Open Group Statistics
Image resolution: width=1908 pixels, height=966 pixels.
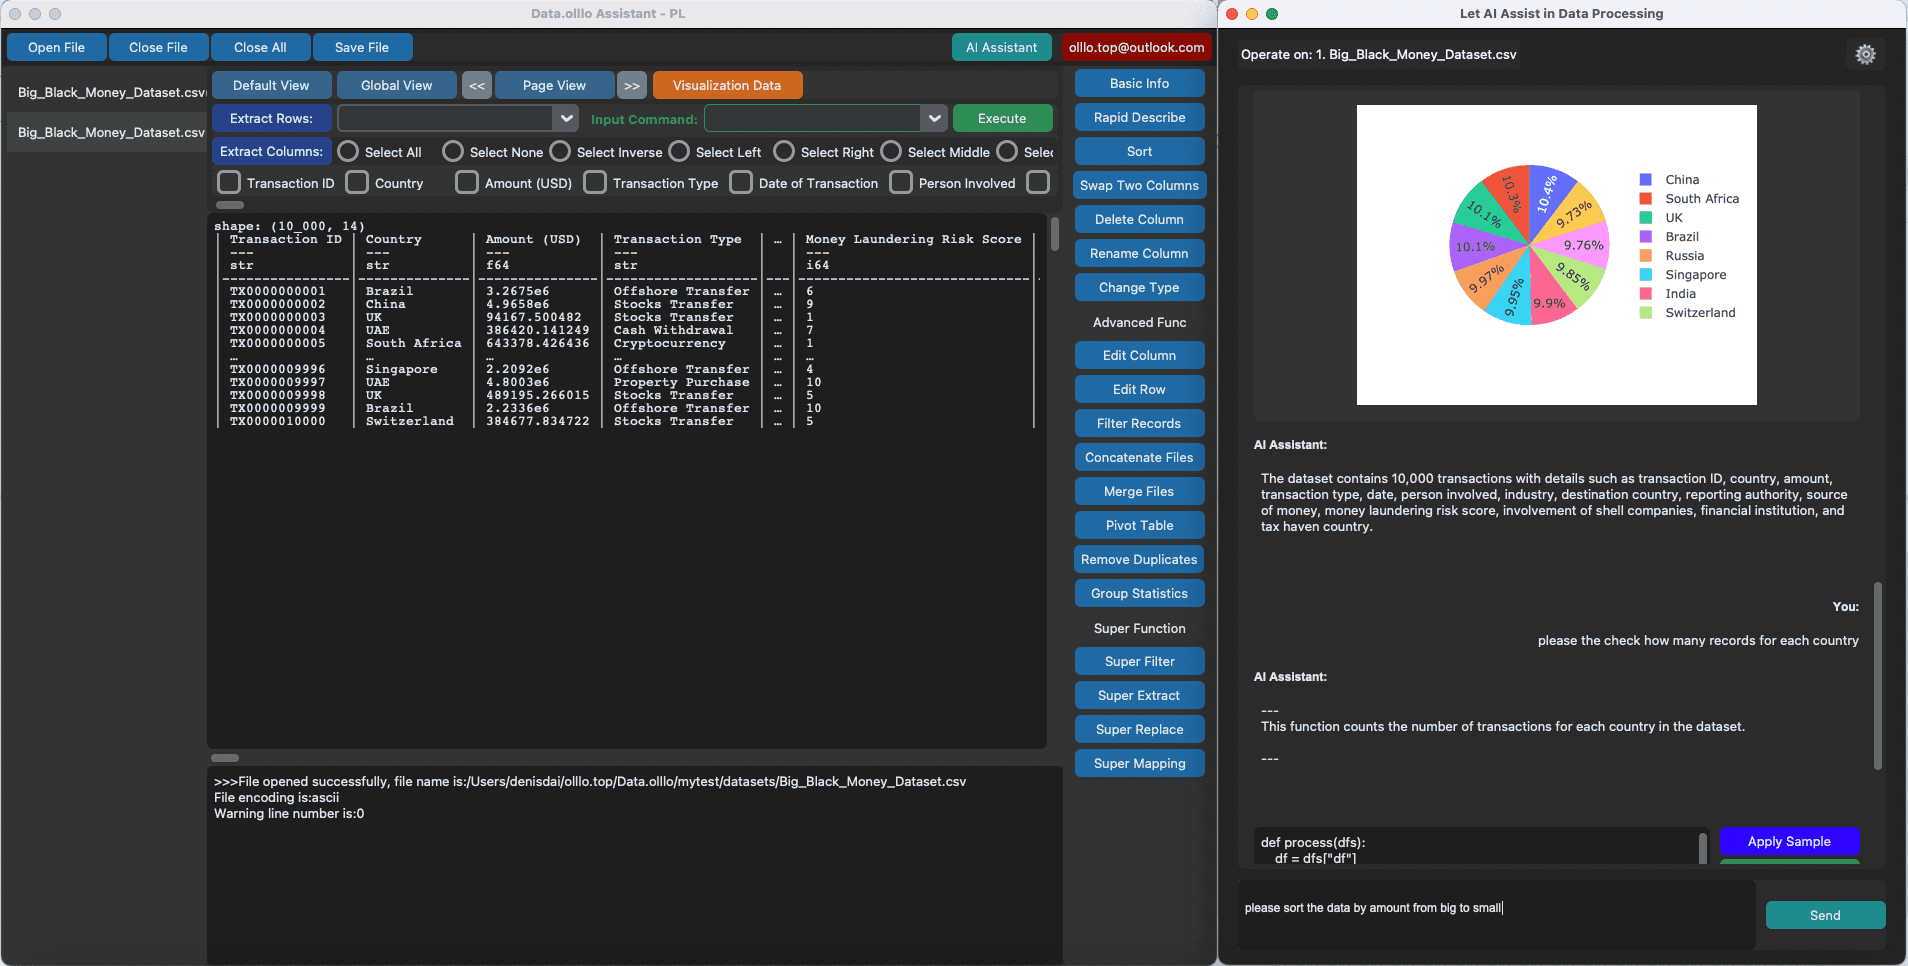(x=1138, y=593)
